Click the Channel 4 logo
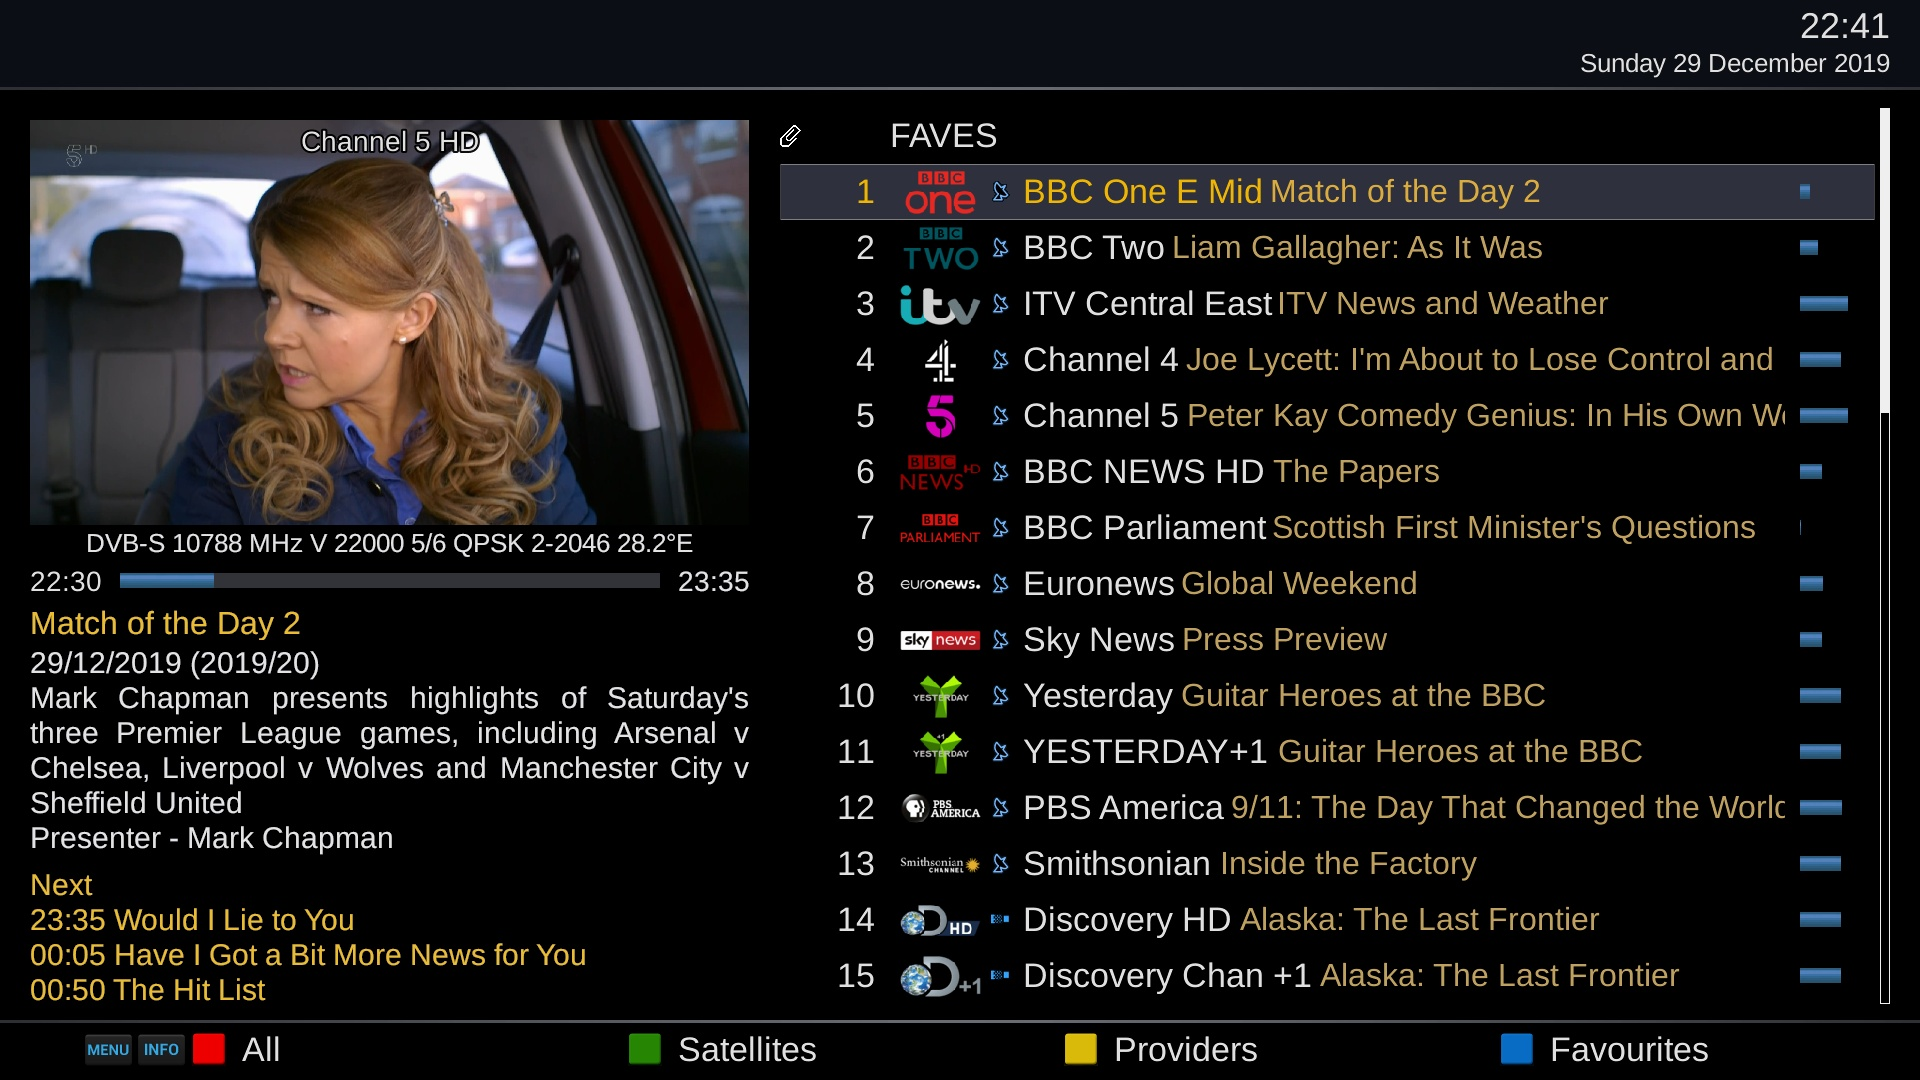The image size is (1920, 1080). 940,360
